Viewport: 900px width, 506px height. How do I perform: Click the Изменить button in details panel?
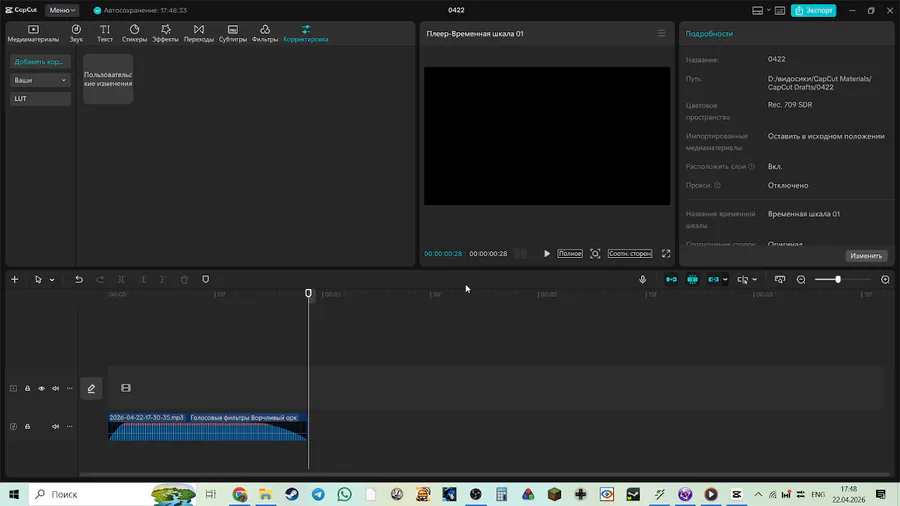pos(866,256)
